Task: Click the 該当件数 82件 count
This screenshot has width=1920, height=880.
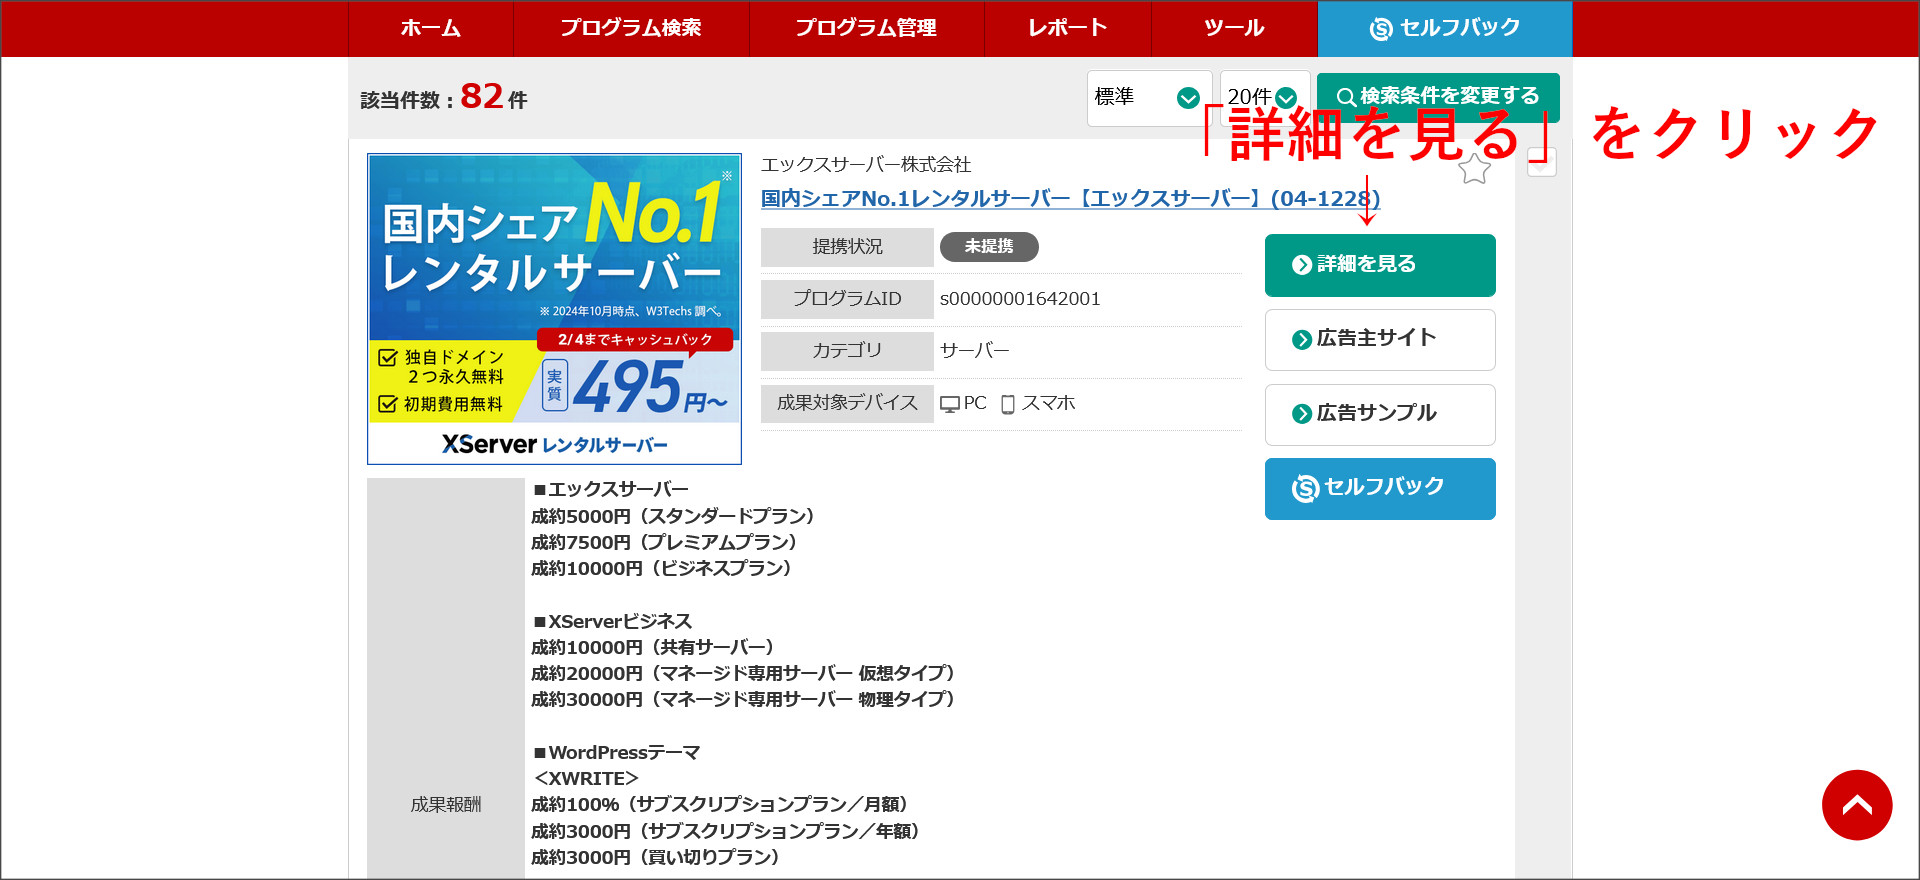Action: (x=444, y=97)
